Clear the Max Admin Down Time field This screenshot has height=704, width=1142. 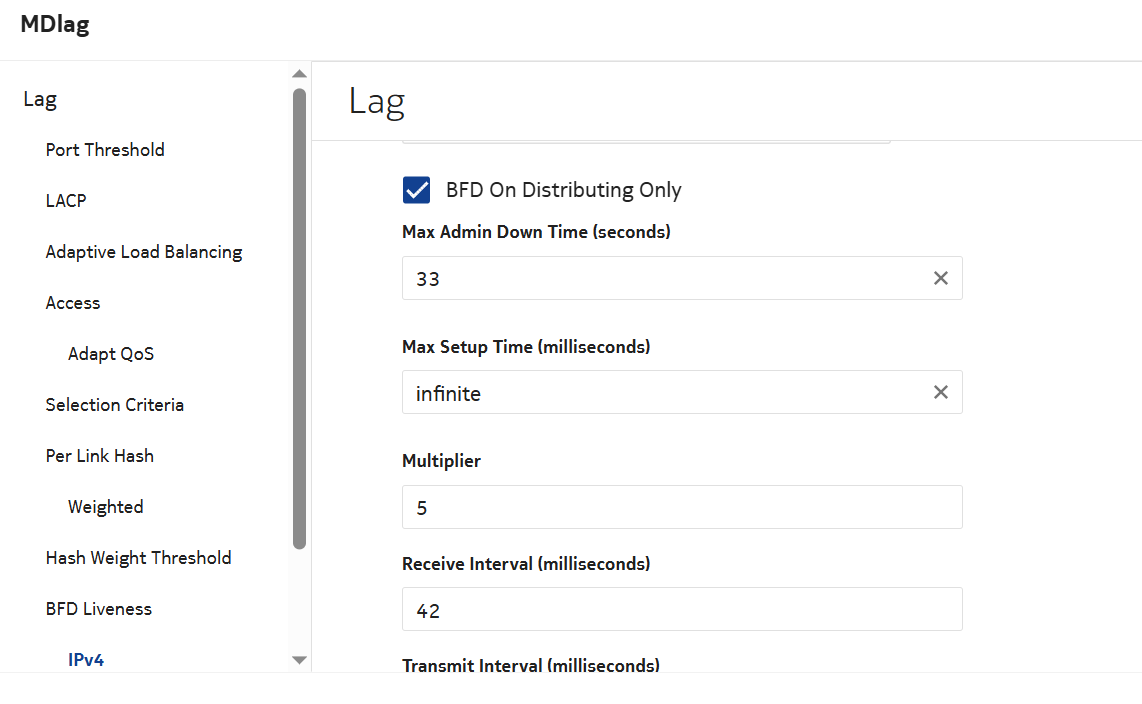pyautogui.click(x=940, y=279)
